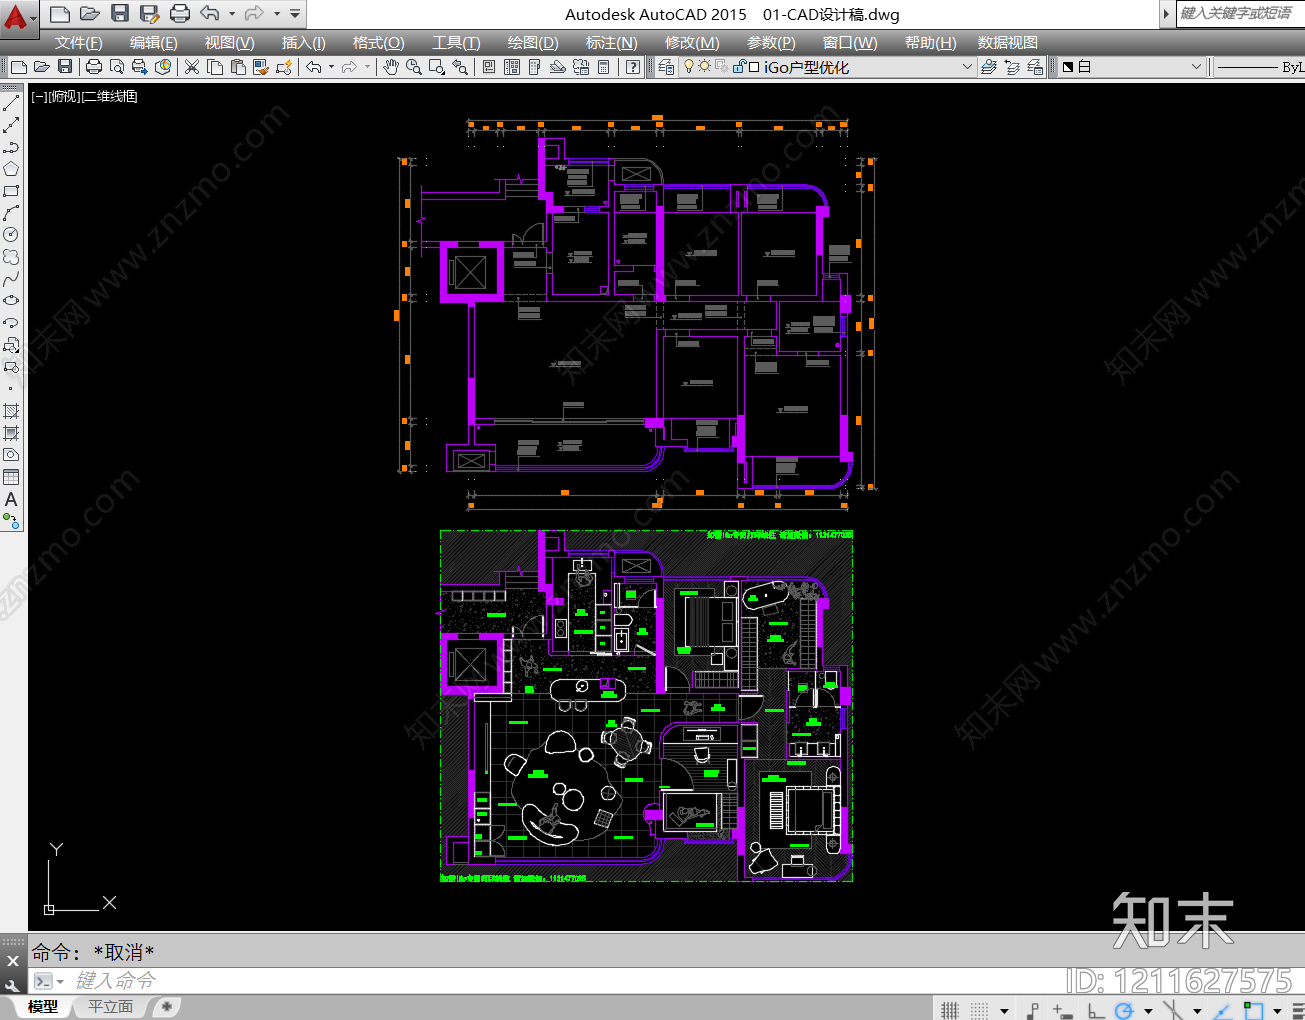Viewport: 1305px width, 1020px height.
Task: Click the [二维线框] visual style label
Action: tap(109, 96)
